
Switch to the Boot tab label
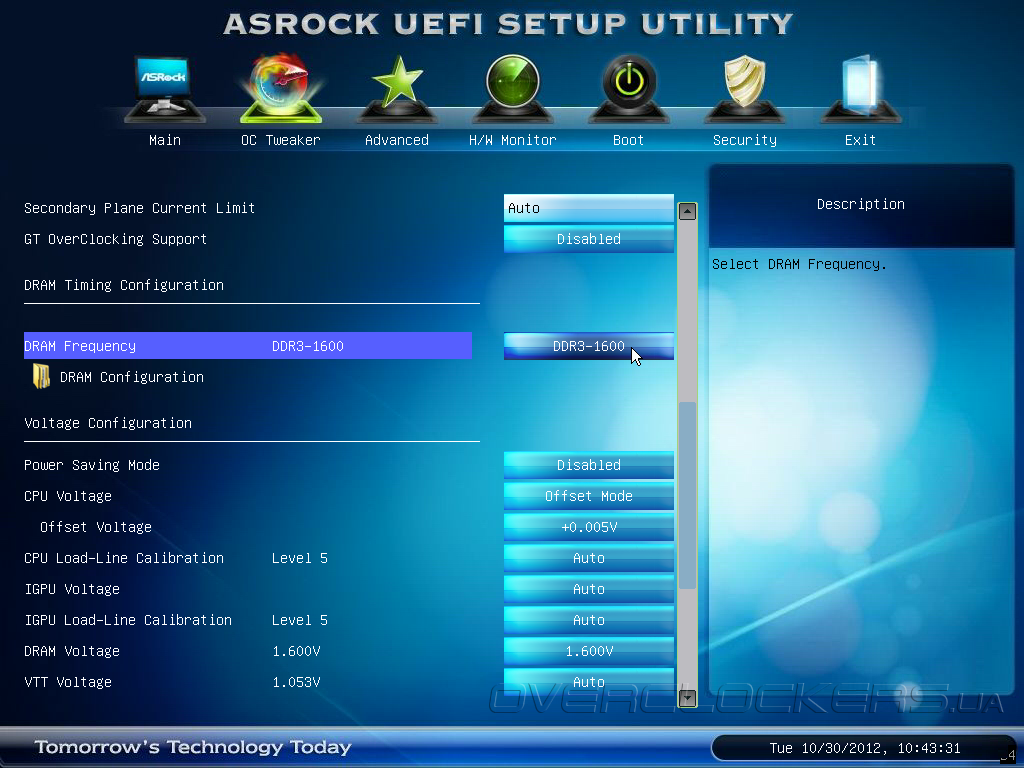pyautogui.click(x=628, y=140)
